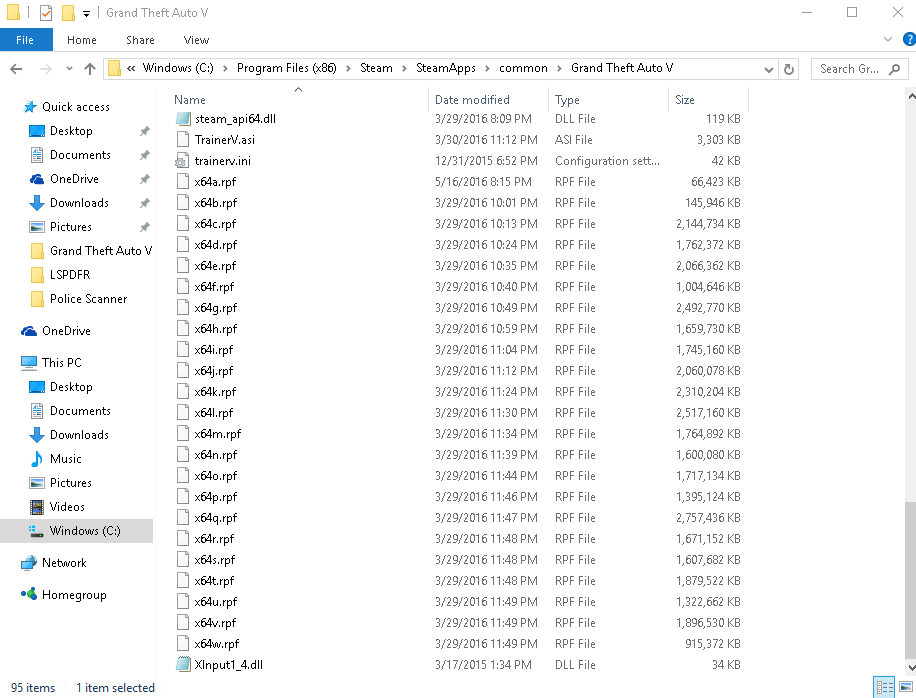Open the File menu
This screenshot has height=698, width=916.
coord(25,40)
